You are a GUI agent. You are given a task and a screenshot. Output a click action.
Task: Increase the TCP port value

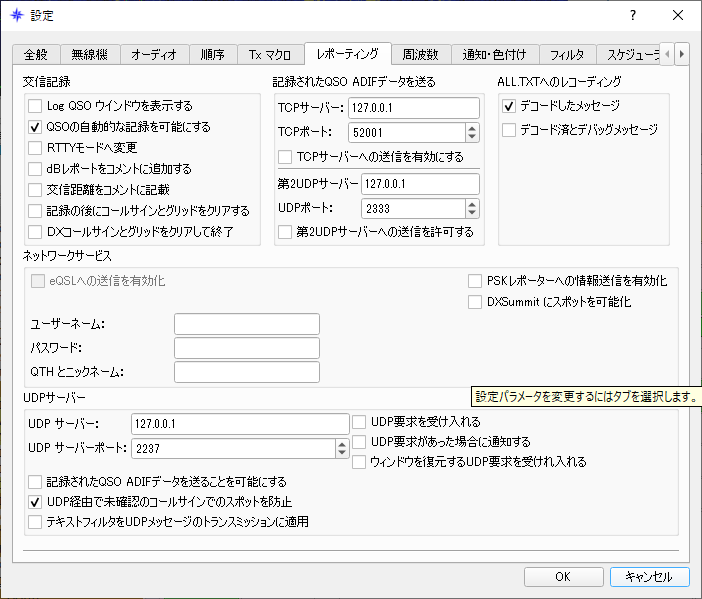(x=472, y=127)
